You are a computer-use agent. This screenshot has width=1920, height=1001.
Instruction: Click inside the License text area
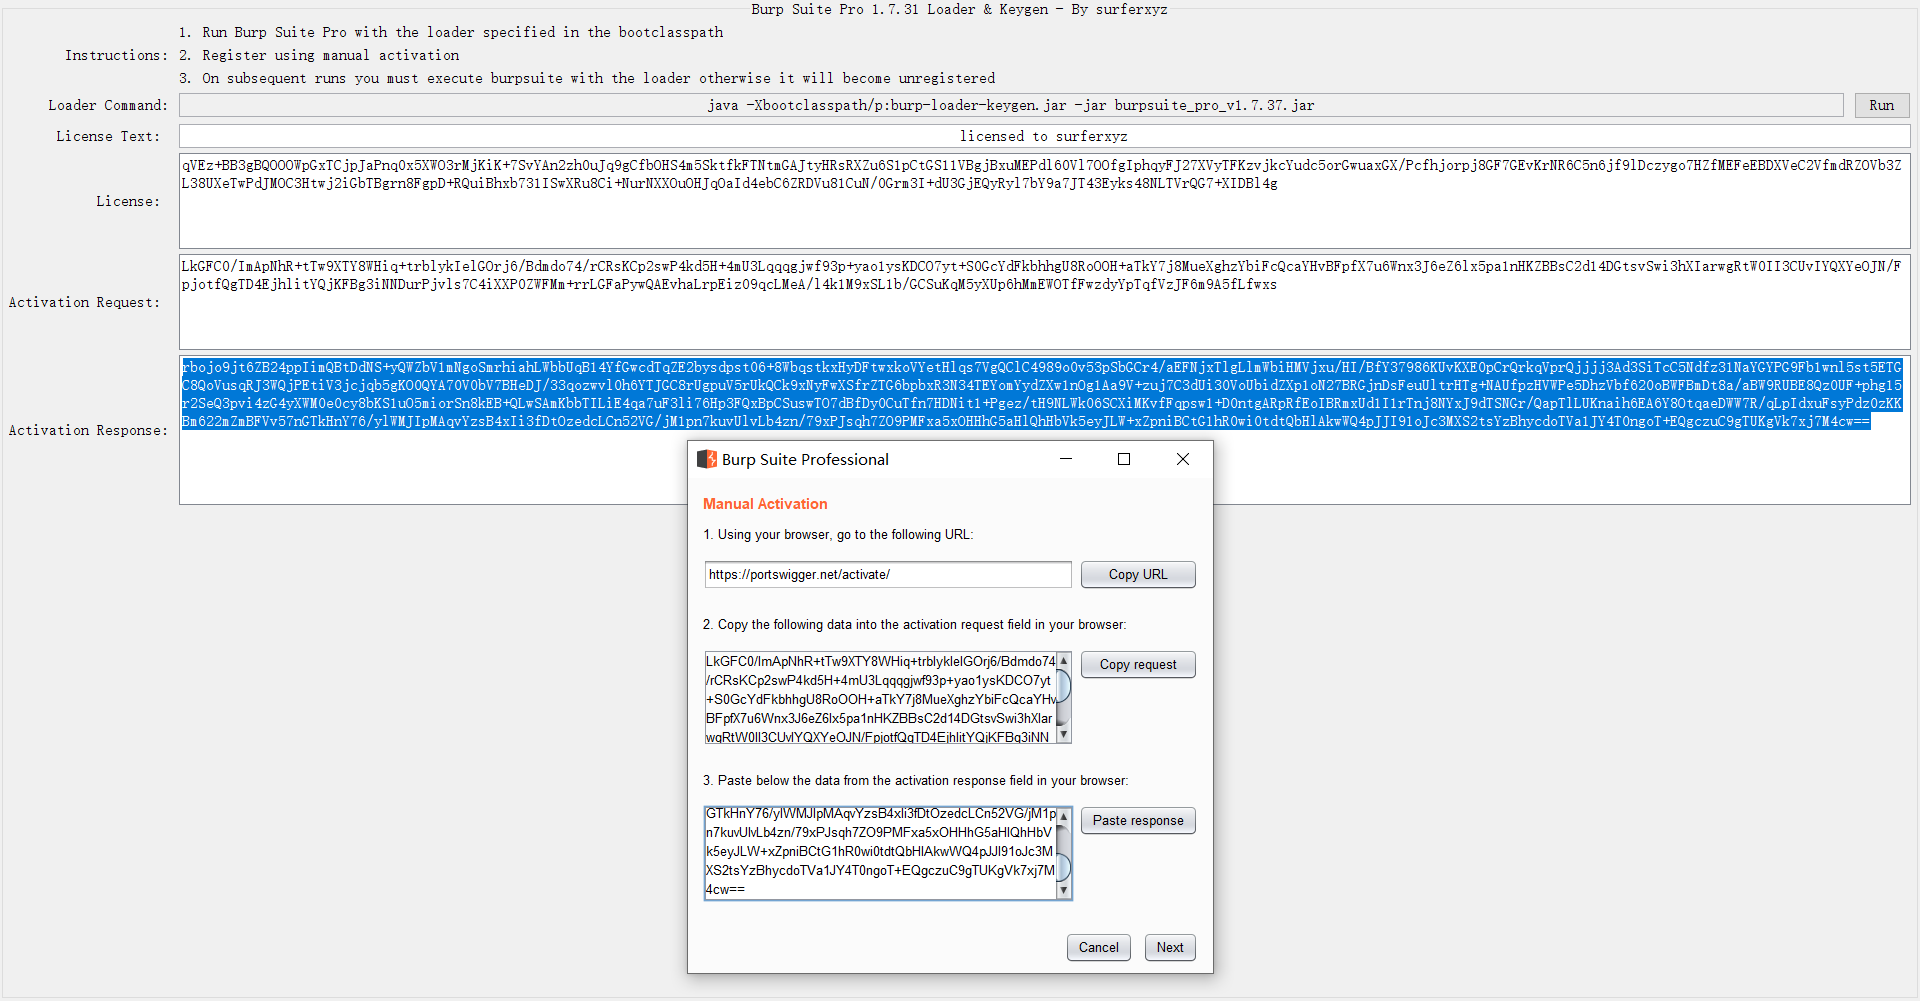pos(1044,201)
